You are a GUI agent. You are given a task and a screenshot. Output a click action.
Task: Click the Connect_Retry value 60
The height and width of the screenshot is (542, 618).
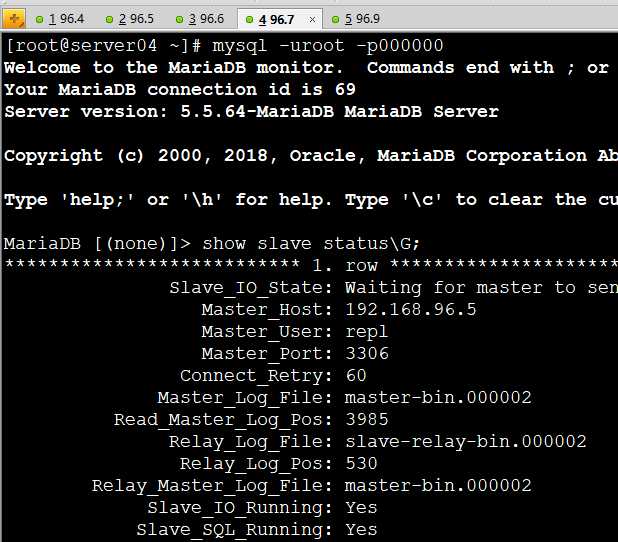pos(356,376)
